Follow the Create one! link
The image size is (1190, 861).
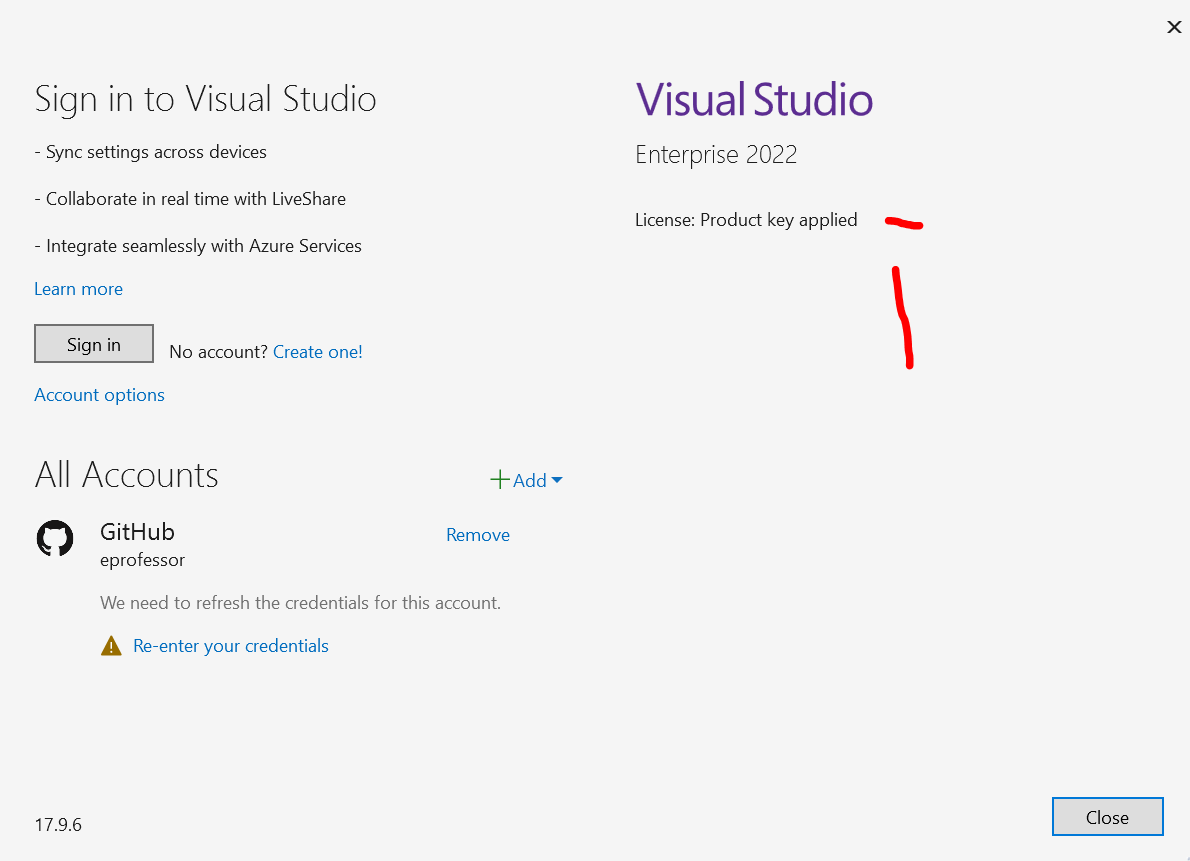coord(317,352)
